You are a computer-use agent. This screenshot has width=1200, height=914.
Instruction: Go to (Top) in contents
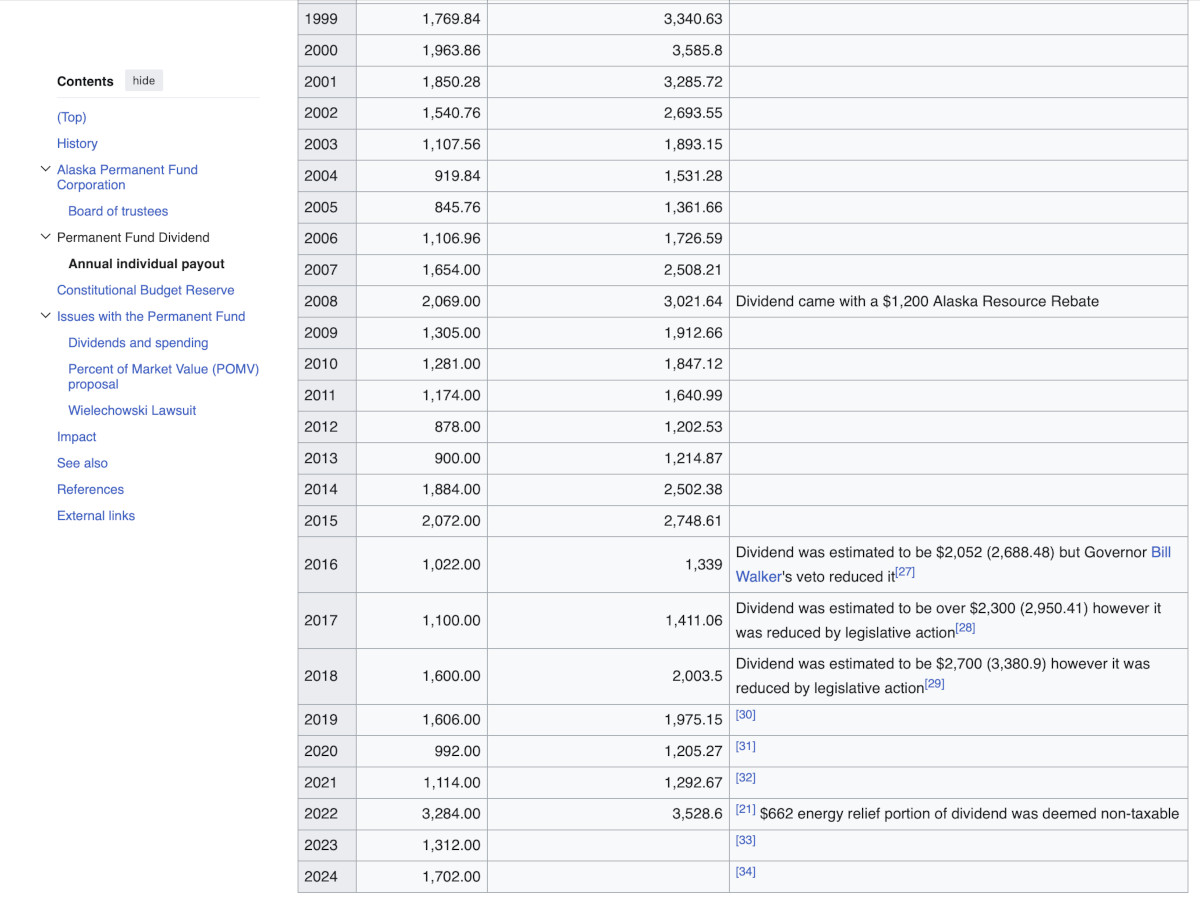pyautogui.click(x=72, y=117)
